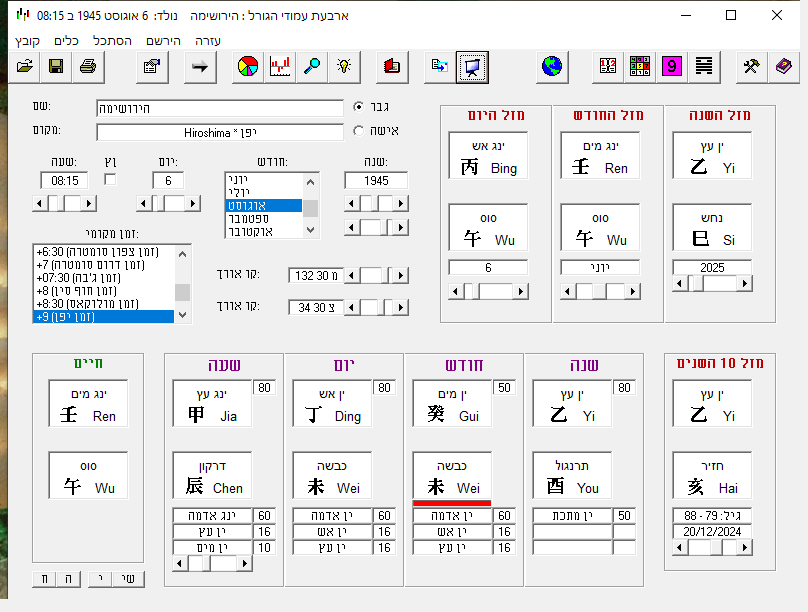The width and height of the screenshot is (808, 612).
Task: Select the +07:30 time zone entry
Action: [x=104, y=278]
